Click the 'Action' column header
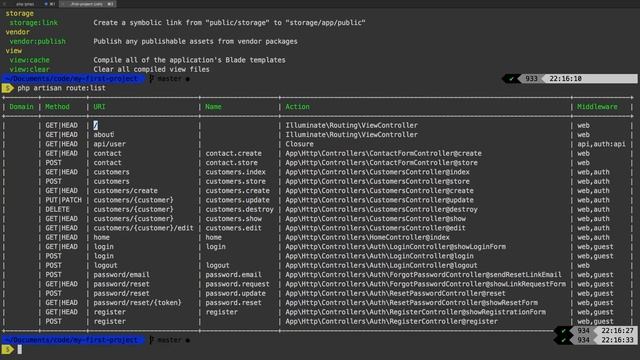The image size is (640, 360). 297,107
